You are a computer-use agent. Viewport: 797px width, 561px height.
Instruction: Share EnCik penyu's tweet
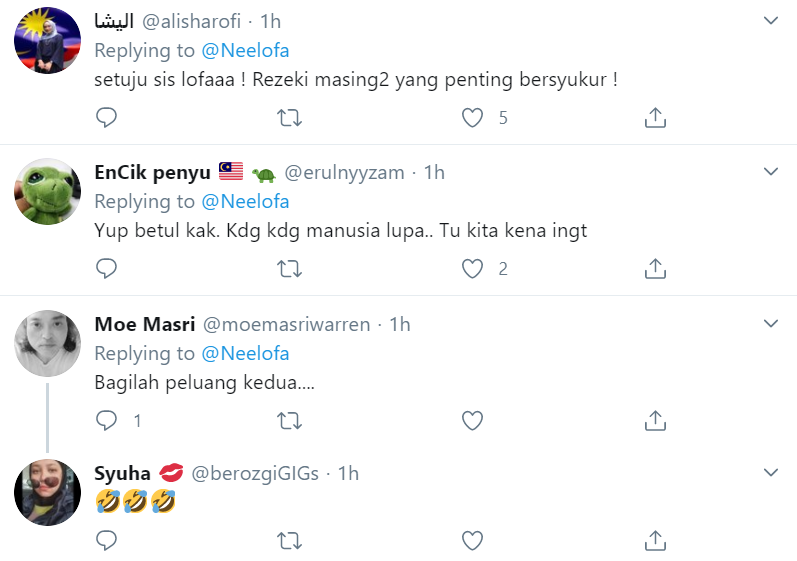point(655,268)
